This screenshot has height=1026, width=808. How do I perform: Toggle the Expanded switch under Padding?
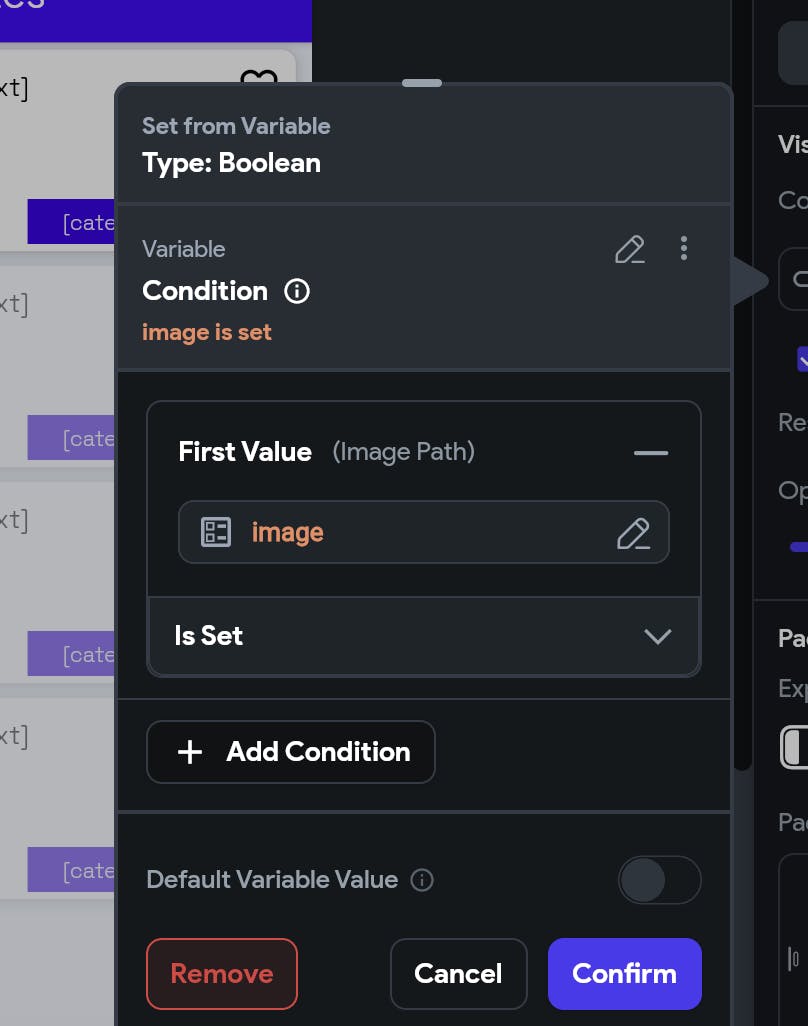tap(795, 746)
